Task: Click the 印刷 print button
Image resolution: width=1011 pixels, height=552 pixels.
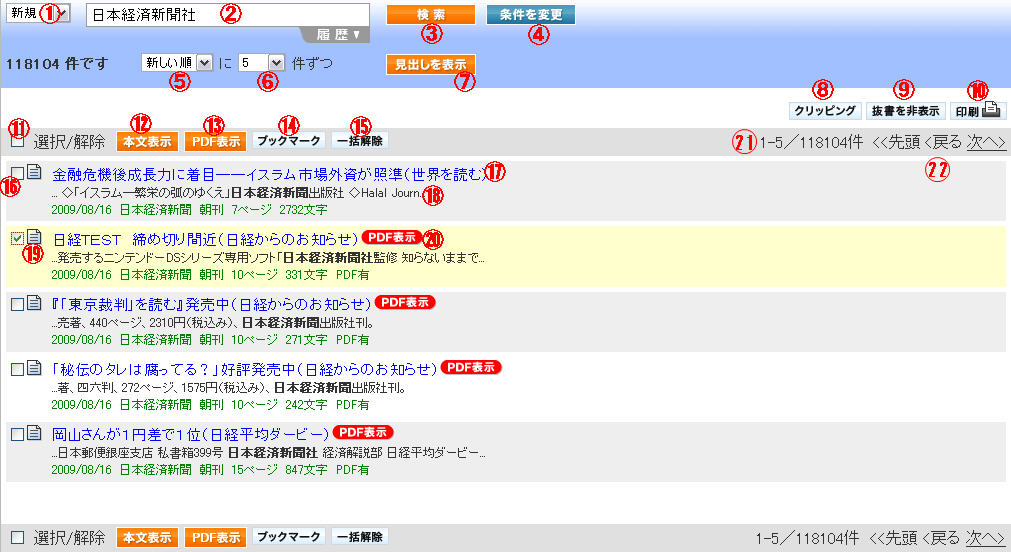Action: [977, 111]
